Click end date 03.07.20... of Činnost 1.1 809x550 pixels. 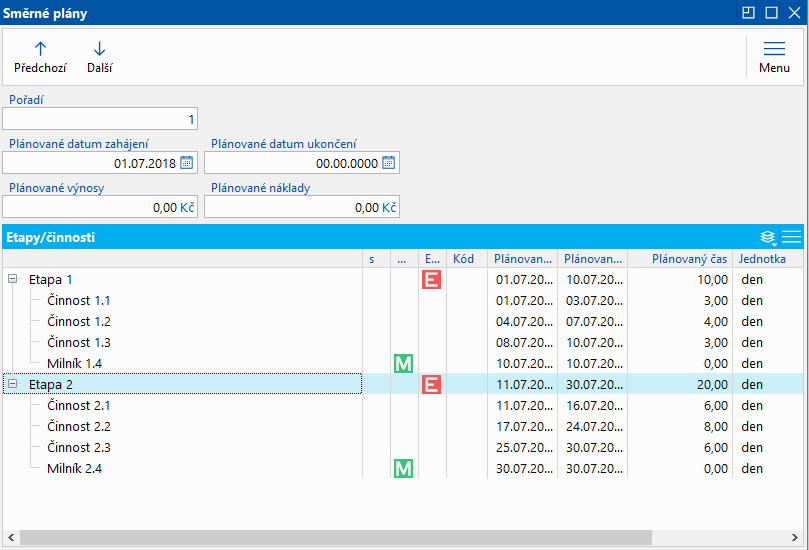tap(594, 301)
